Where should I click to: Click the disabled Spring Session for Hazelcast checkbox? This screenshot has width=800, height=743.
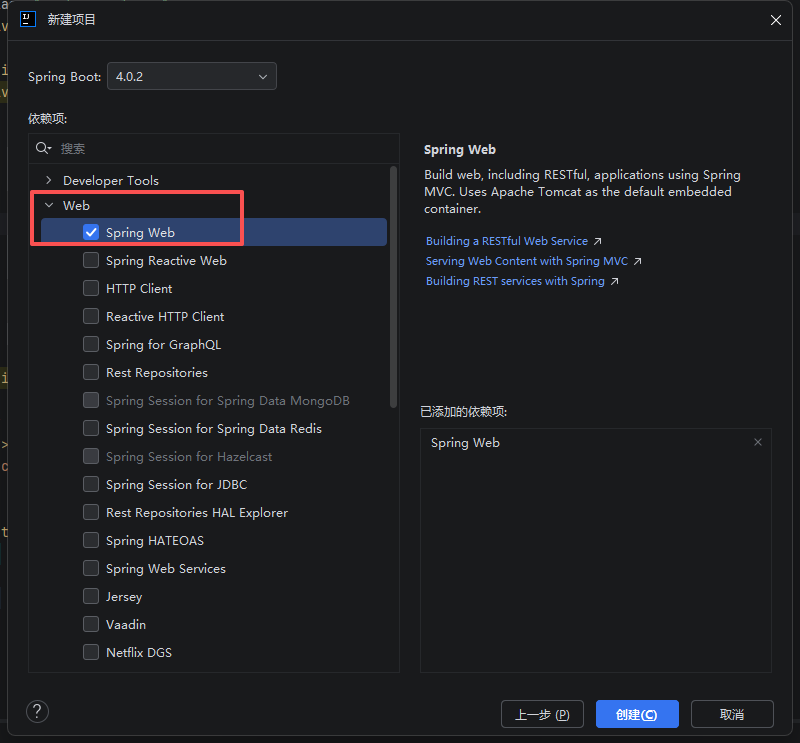tap(91, 456)
